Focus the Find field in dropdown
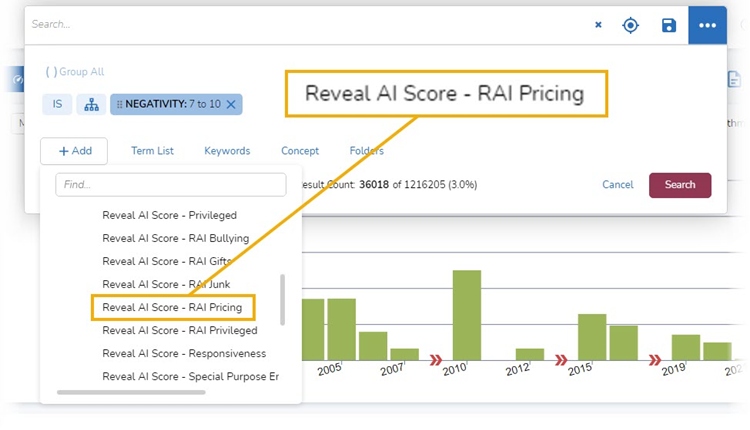 [171, 185]
